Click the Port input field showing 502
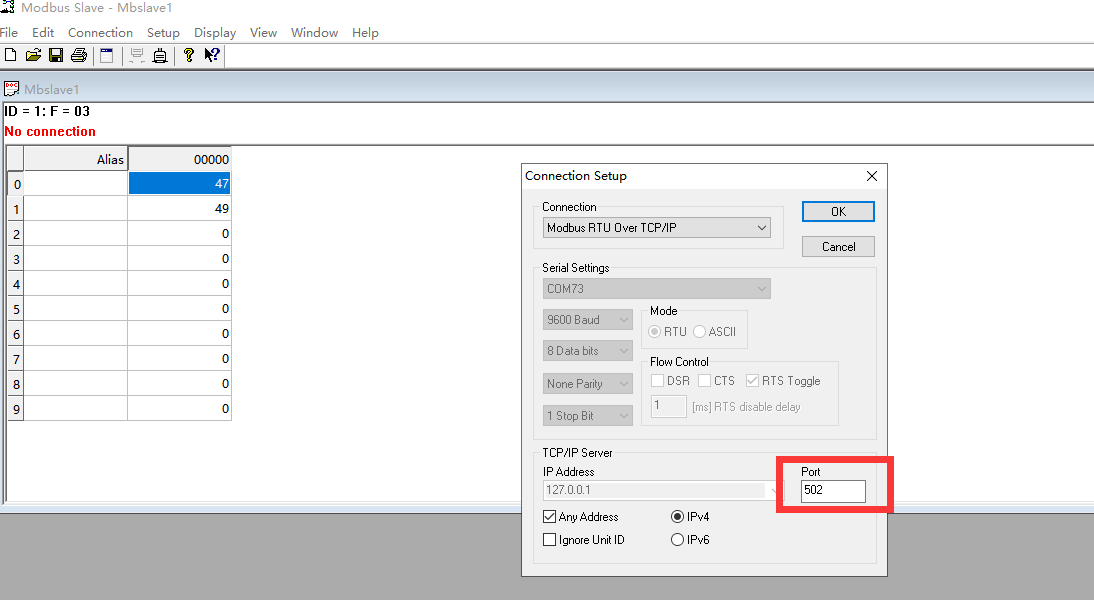The width and height of the screenshot is (1094, 600). pyautogui.click(x=832, y=491)
